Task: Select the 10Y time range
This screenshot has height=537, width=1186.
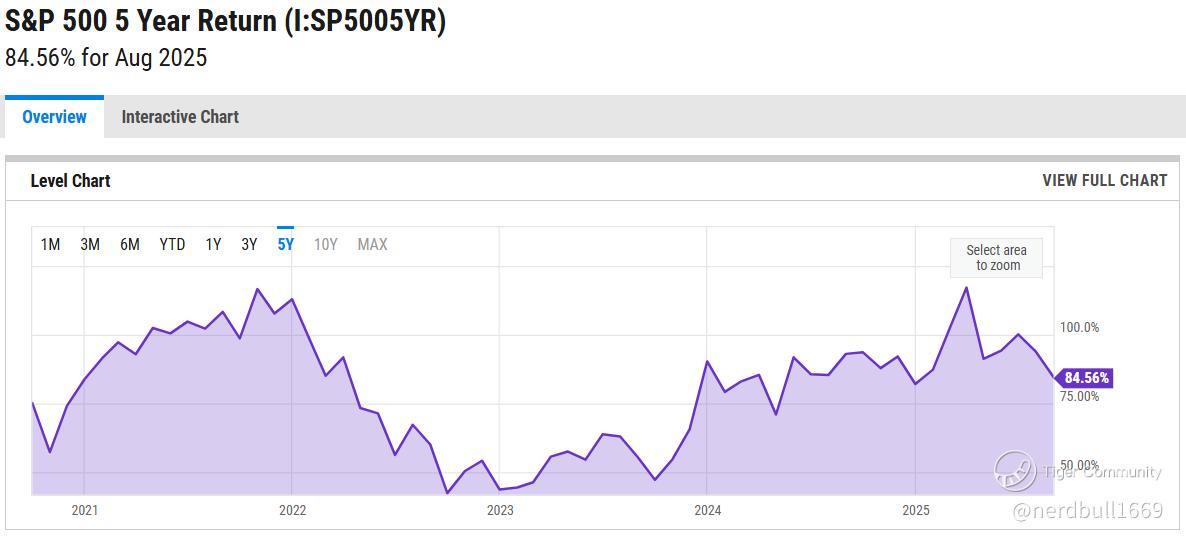Action: 325,244
